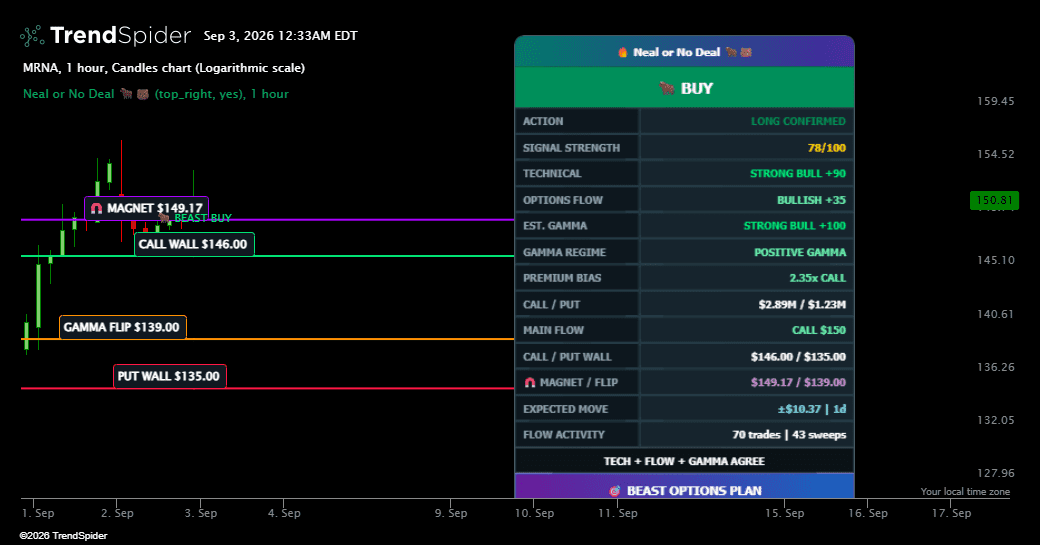Click the TrendSpider brand name
Image resolution: width=1040 pixels, height=545 pixels.
click(x=120, y=35)
